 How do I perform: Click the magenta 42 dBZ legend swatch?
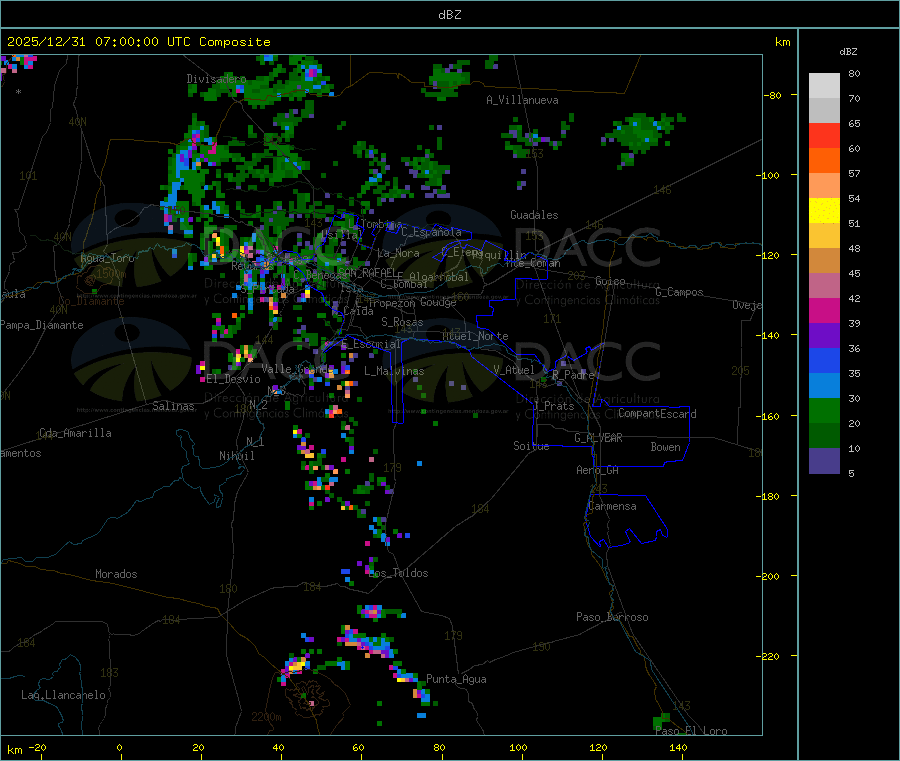pos(824,310)
